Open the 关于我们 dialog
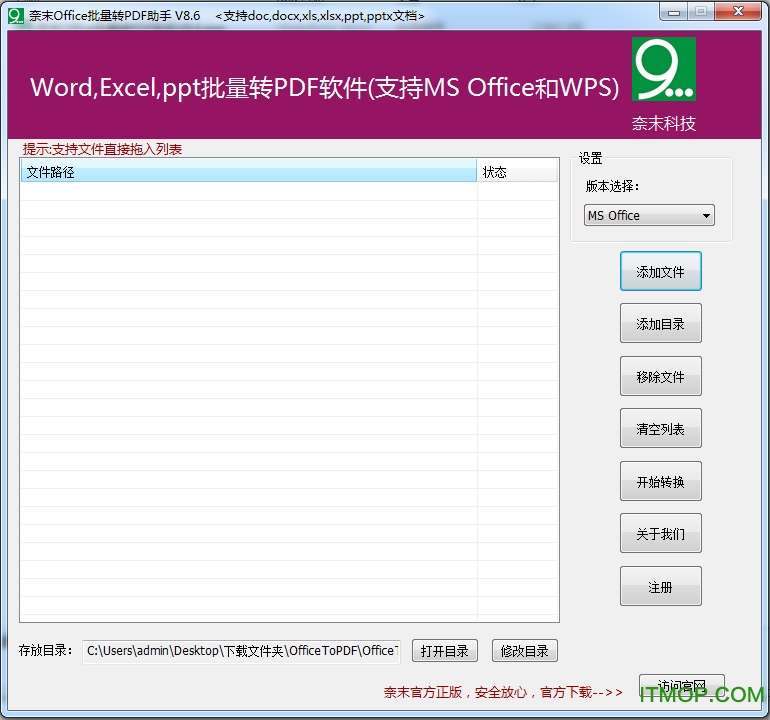This screenshot has height=720, width=770. tap(660, 533)
